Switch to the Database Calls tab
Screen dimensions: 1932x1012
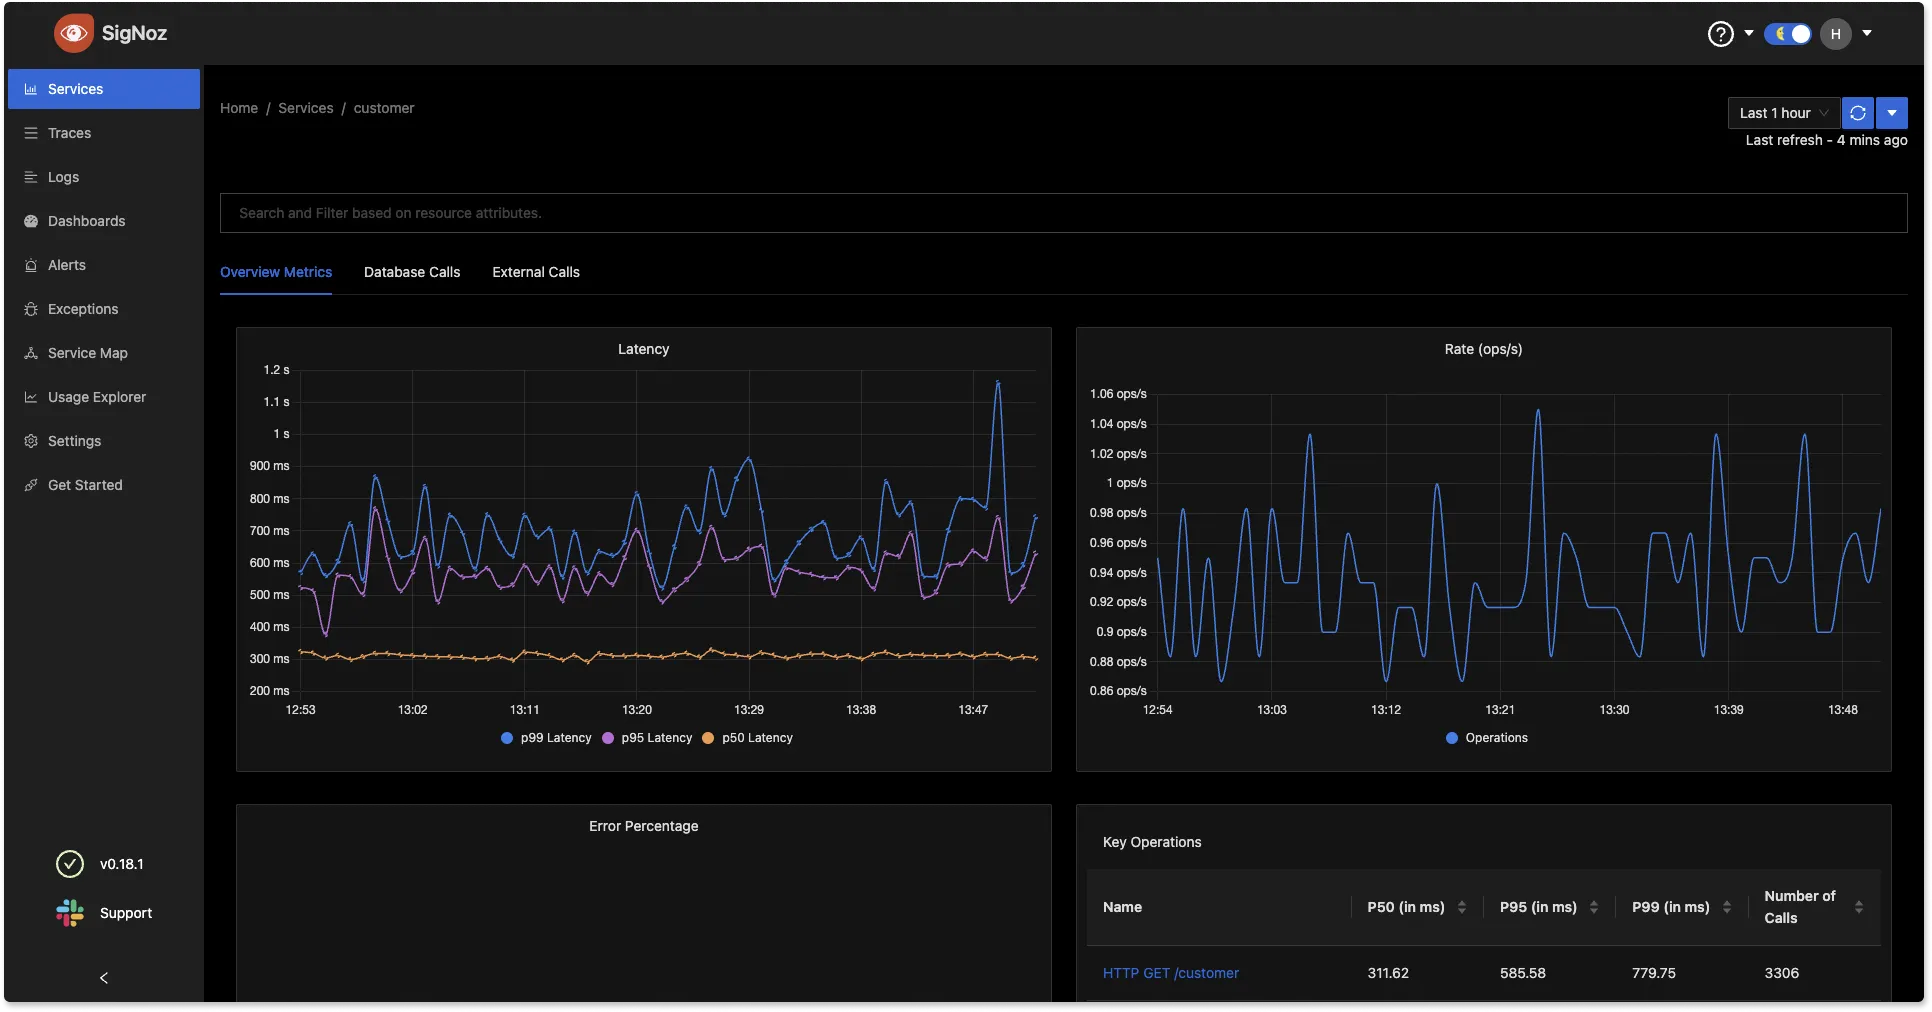tap(412, 272)
